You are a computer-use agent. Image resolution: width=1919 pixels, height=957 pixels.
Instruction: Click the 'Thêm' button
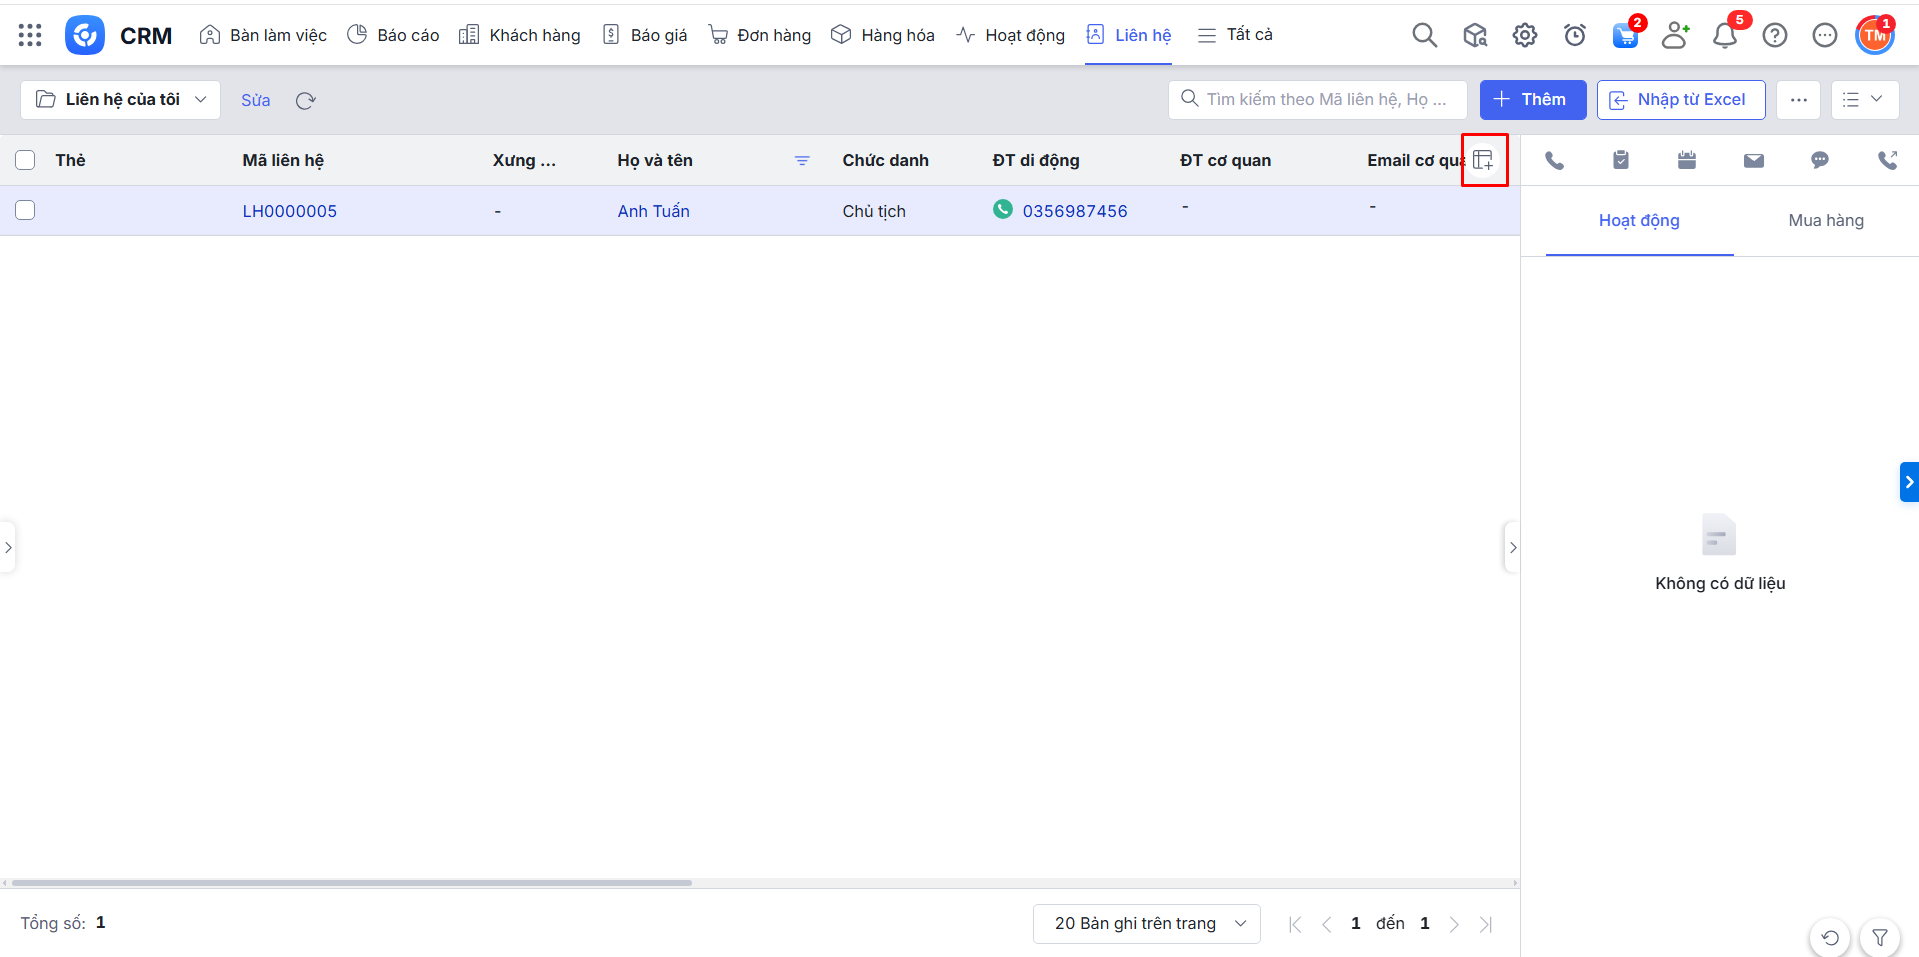(1532, 100)
